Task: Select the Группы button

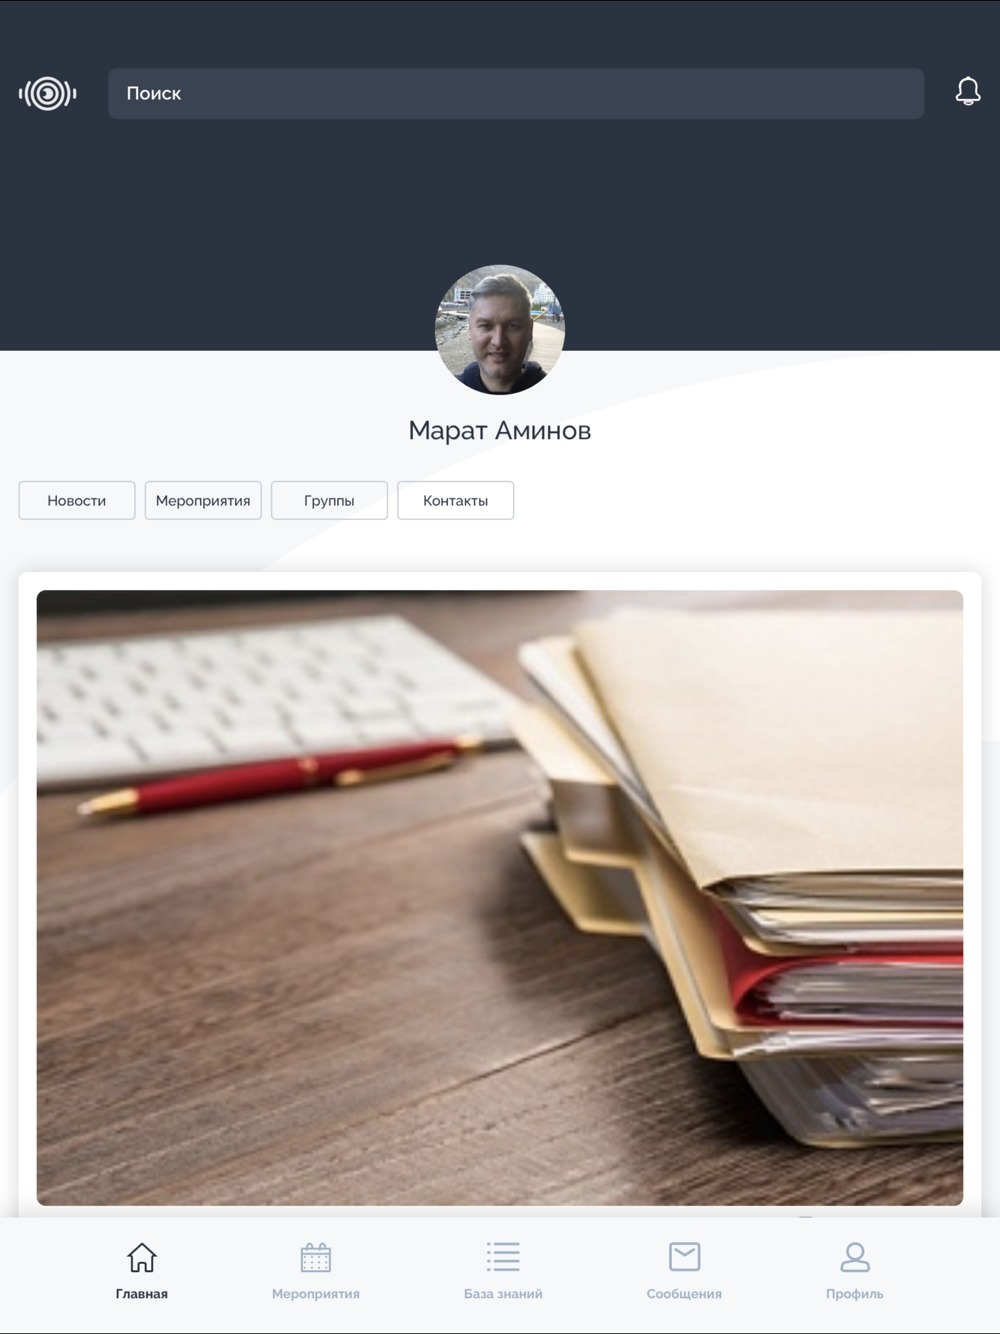Action: coord(329,501)
